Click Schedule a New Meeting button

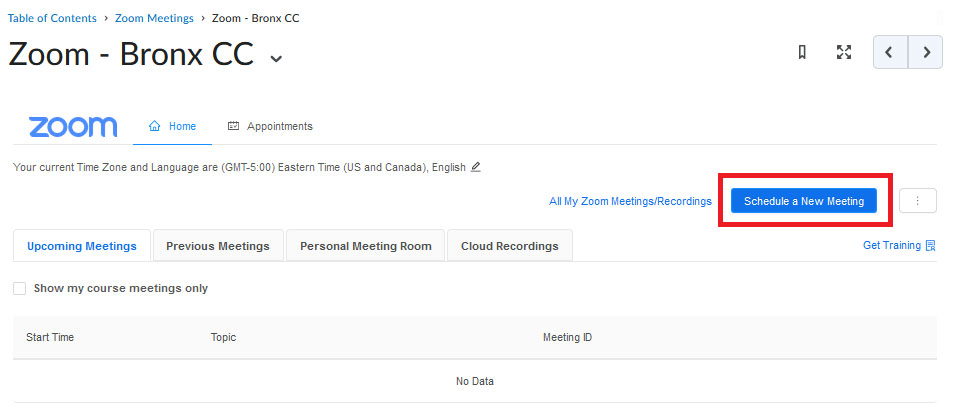(x=804, y=201)
